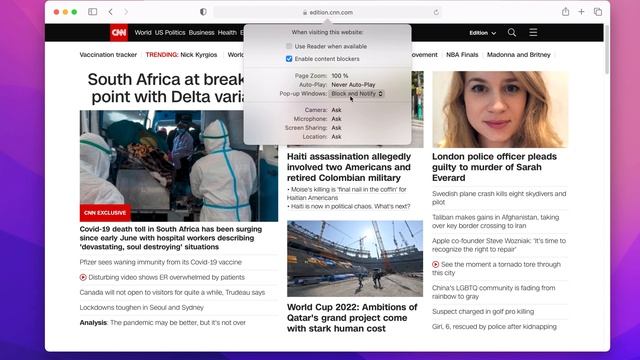Image resolution: width=640 pixels, height=360 pixels.
Task: Play the tornado video story icon
Action: (436, 264)
